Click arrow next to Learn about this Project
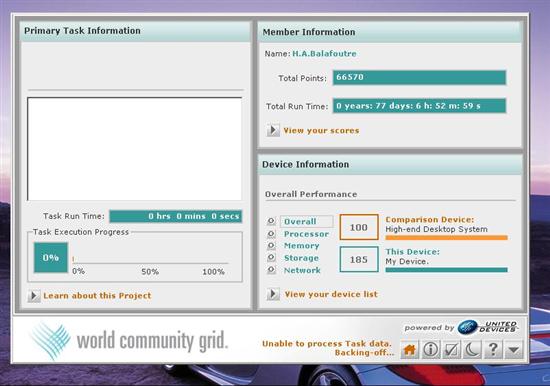The height and width of the screenshot is (386, 550). [34, 296]
